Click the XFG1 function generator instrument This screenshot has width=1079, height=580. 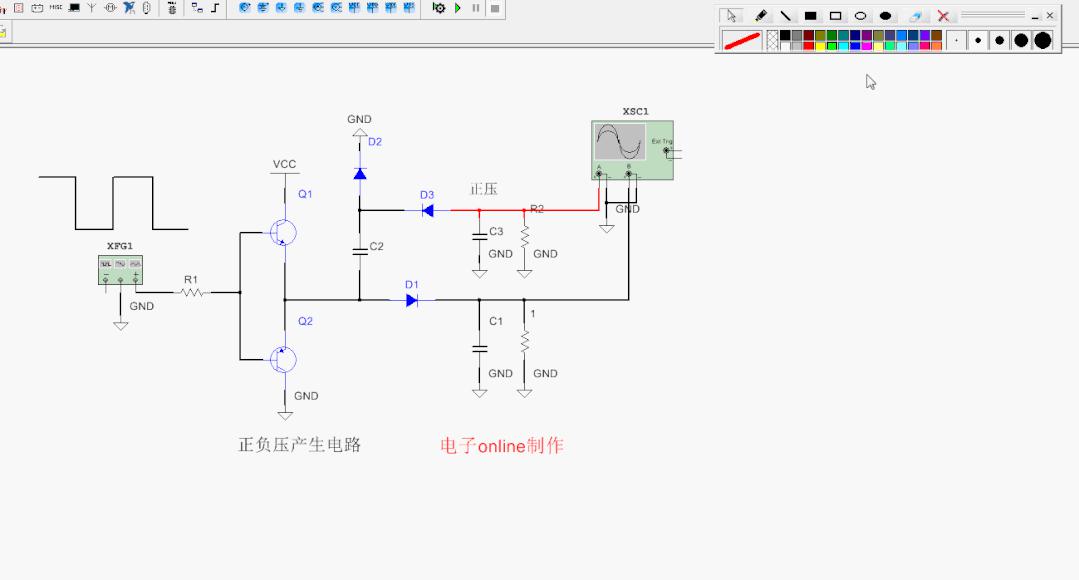point(120,269)
